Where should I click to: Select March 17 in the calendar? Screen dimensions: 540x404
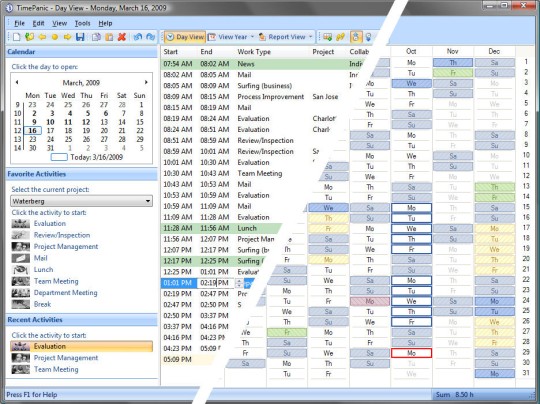(51, 131)
